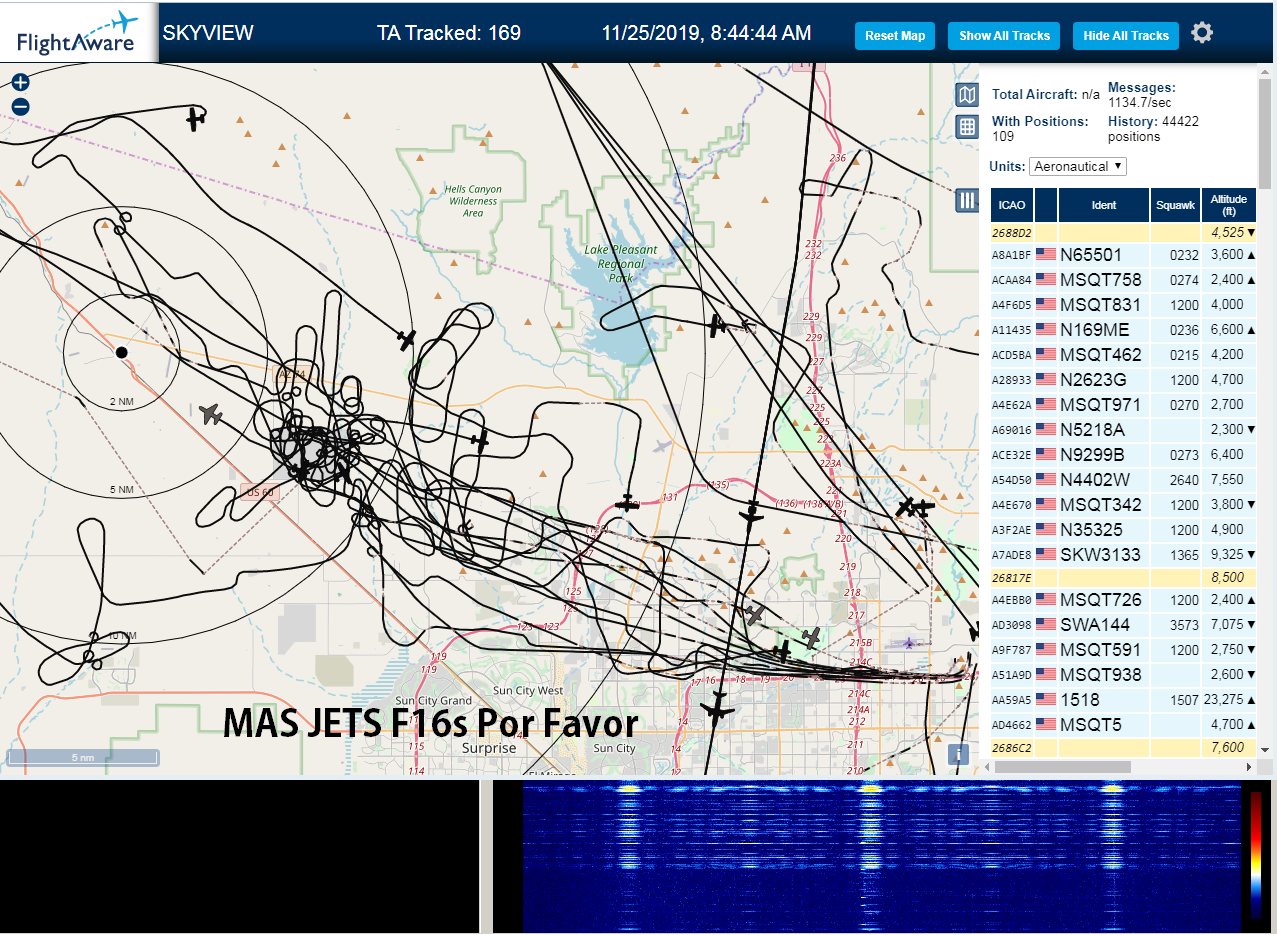Select aircraft row MSQT726
Image resolution: width=1277 pixels, height=935 pixels.
1123,599
